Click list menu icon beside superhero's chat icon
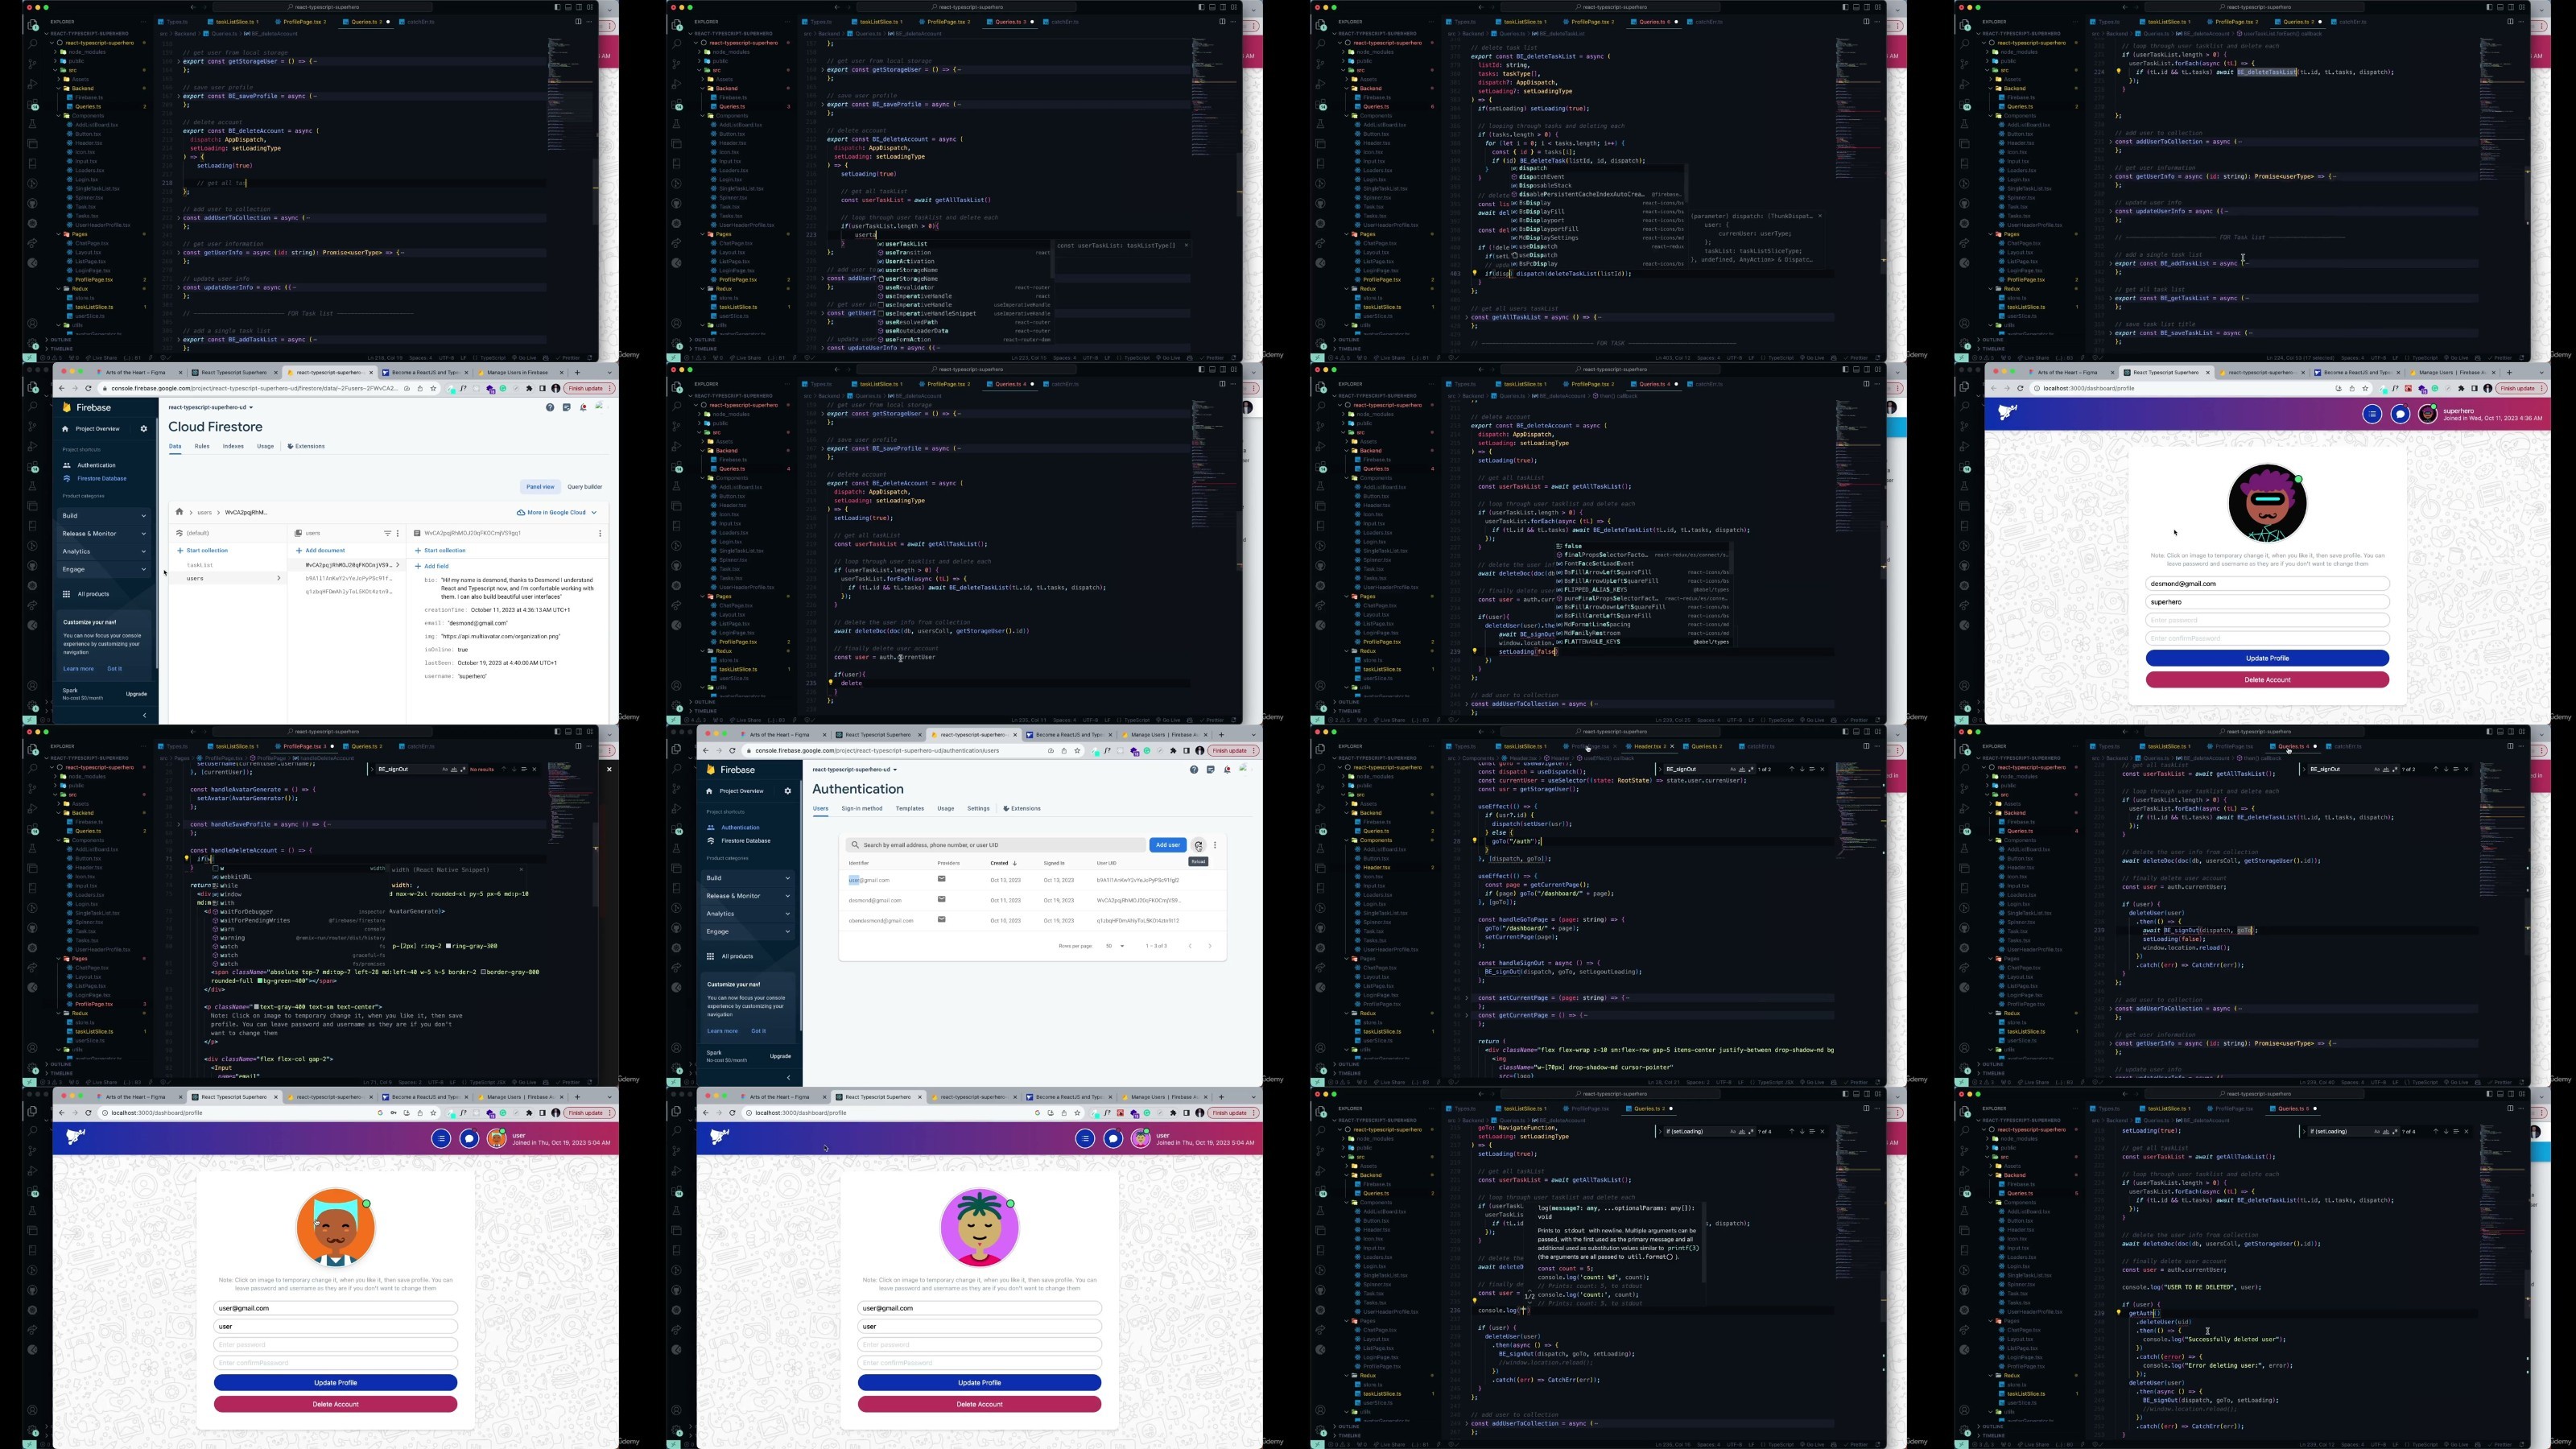This screenshot has width=2576, height=1449. pos(2372,414)
